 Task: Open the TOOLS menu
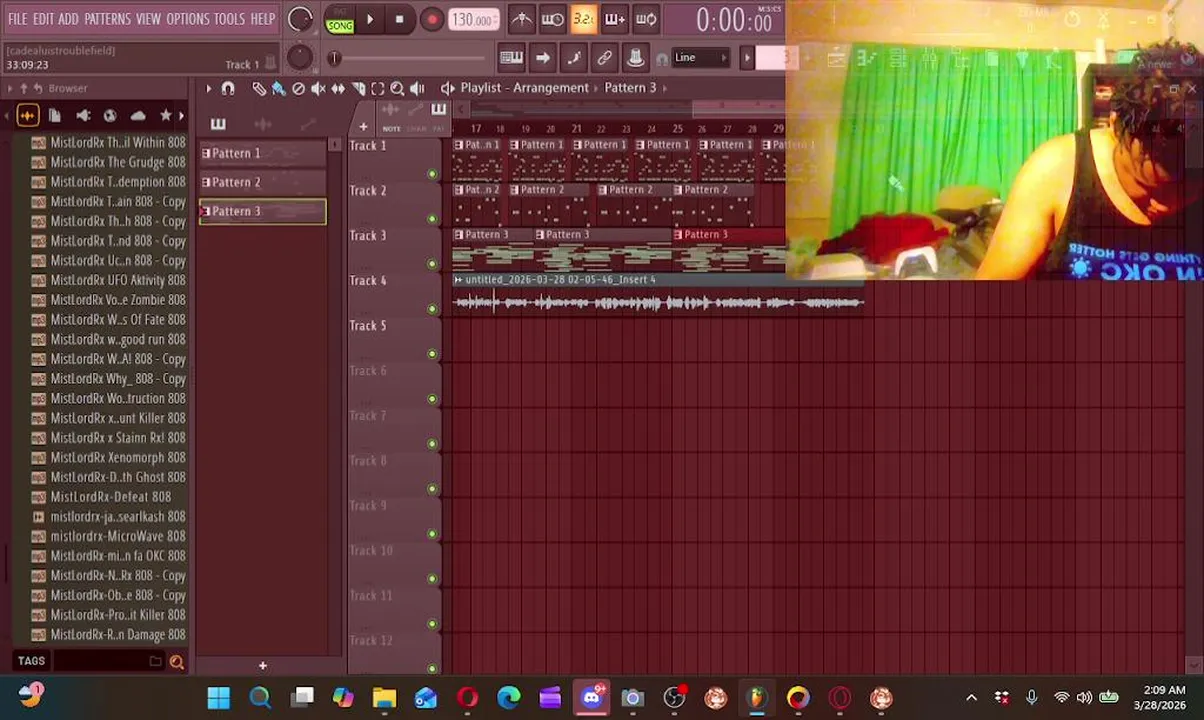[x=229, y=19]
